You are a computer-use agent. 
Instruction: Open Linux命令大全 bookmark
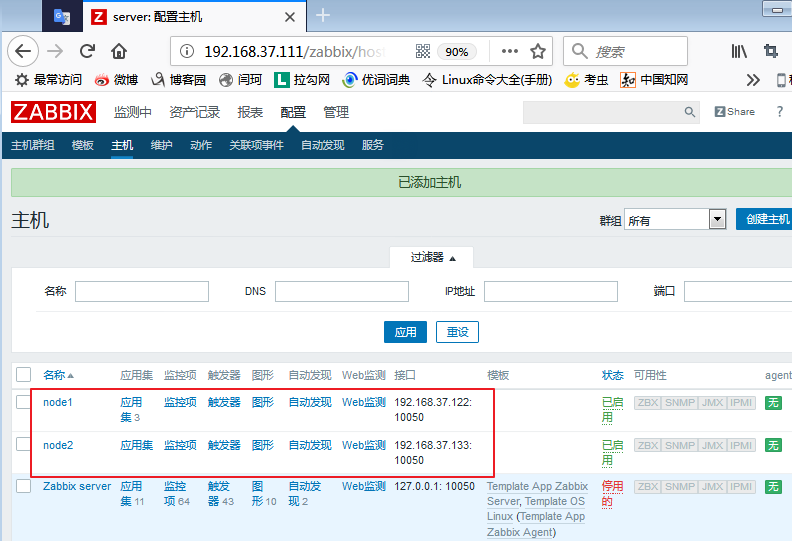click(x=487, y=80)
